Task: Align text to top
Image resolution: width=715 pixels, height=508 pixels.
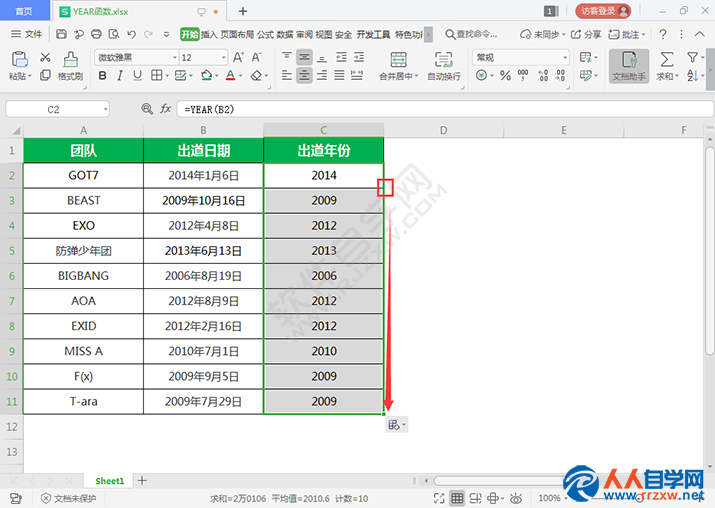Action: 286,57
